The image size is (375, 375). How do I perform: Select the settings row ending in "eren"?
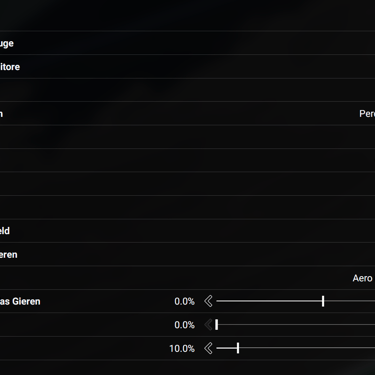coord(187,255)
